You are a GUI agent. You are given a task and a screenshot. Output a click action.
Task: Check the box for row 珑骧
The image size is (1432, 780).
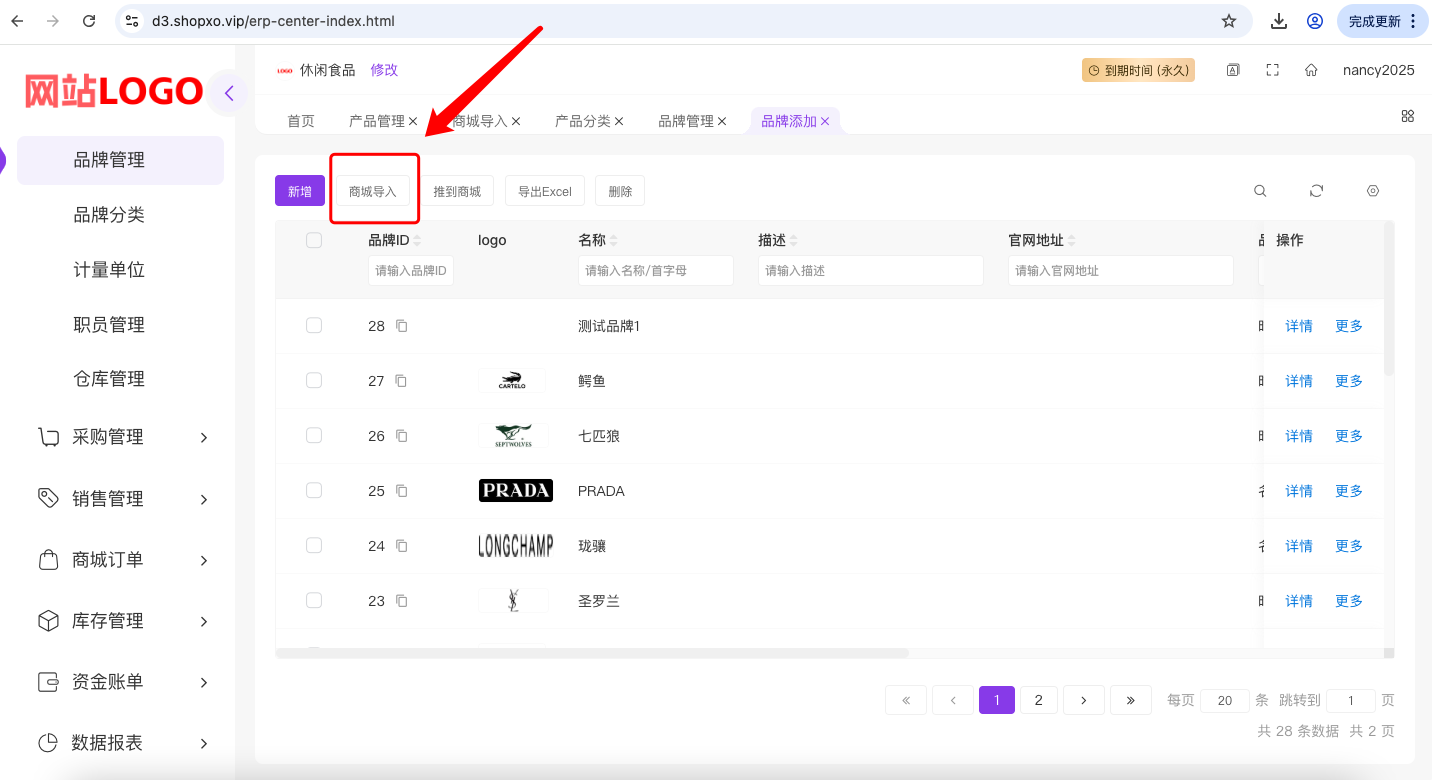pos(314,545)
